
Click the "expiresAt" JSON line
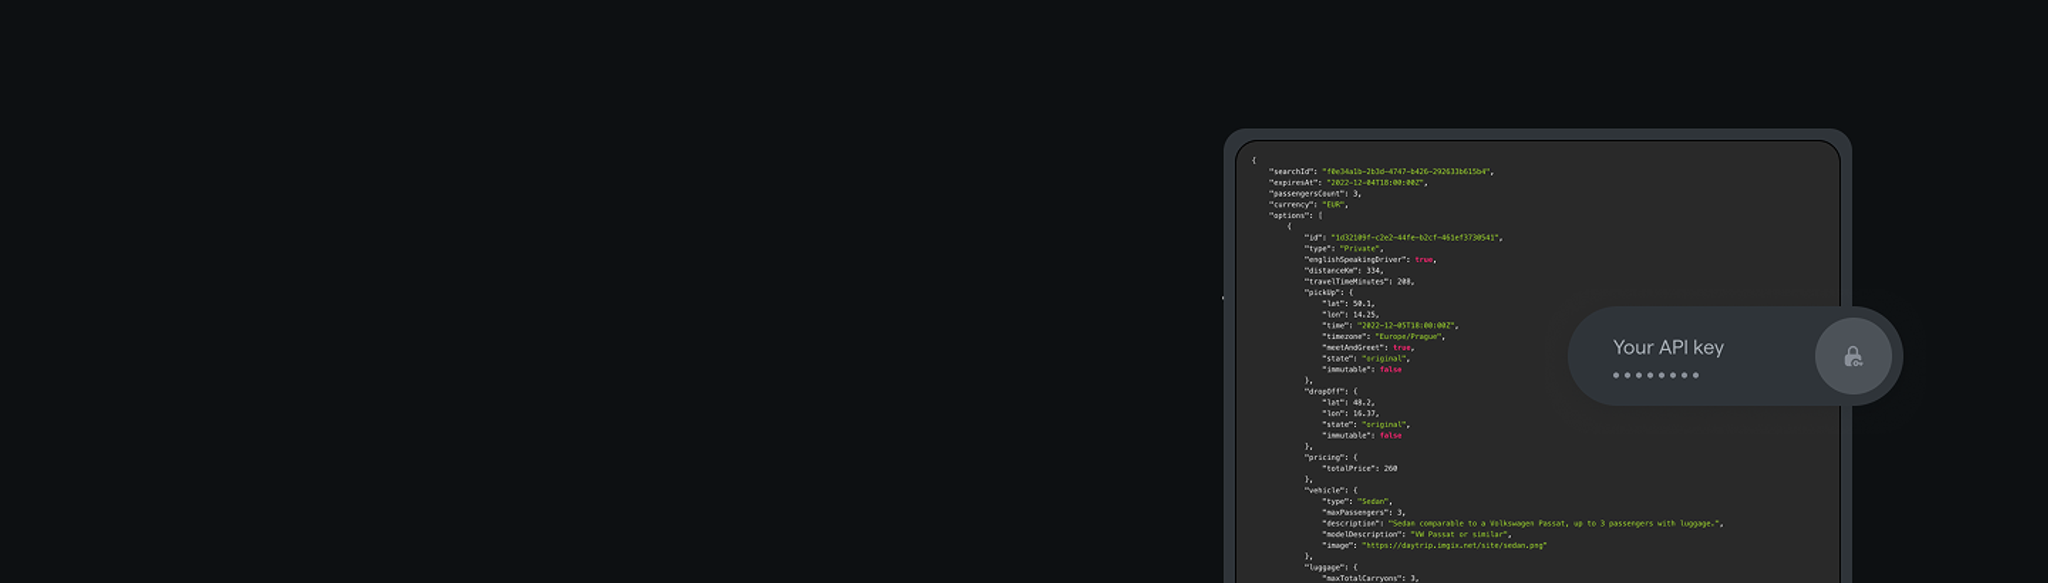[1348, 182]
